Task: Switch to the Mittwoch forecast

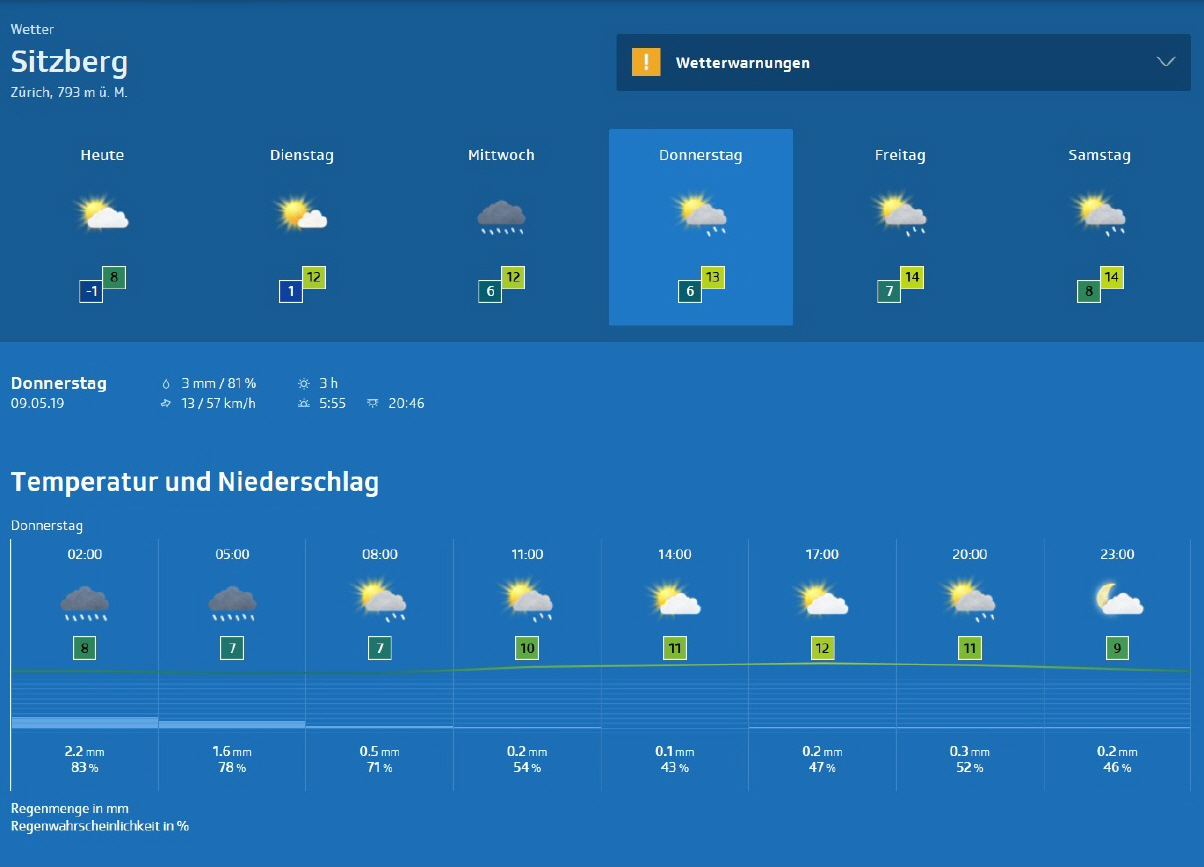Action: (x=501, y=155)
